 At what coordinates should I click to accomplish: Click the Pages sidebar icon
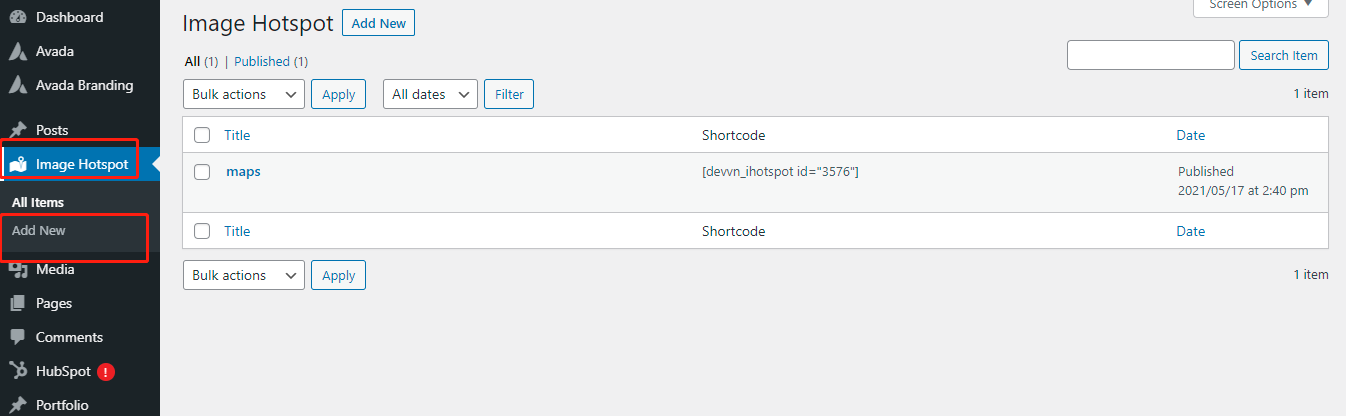(17, 303)
